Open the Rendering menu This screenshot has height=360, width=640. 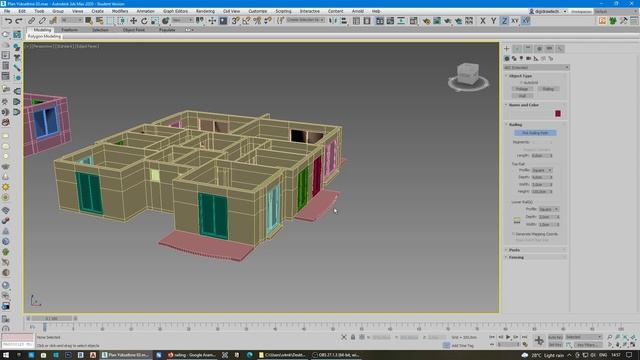click(205, 11)
